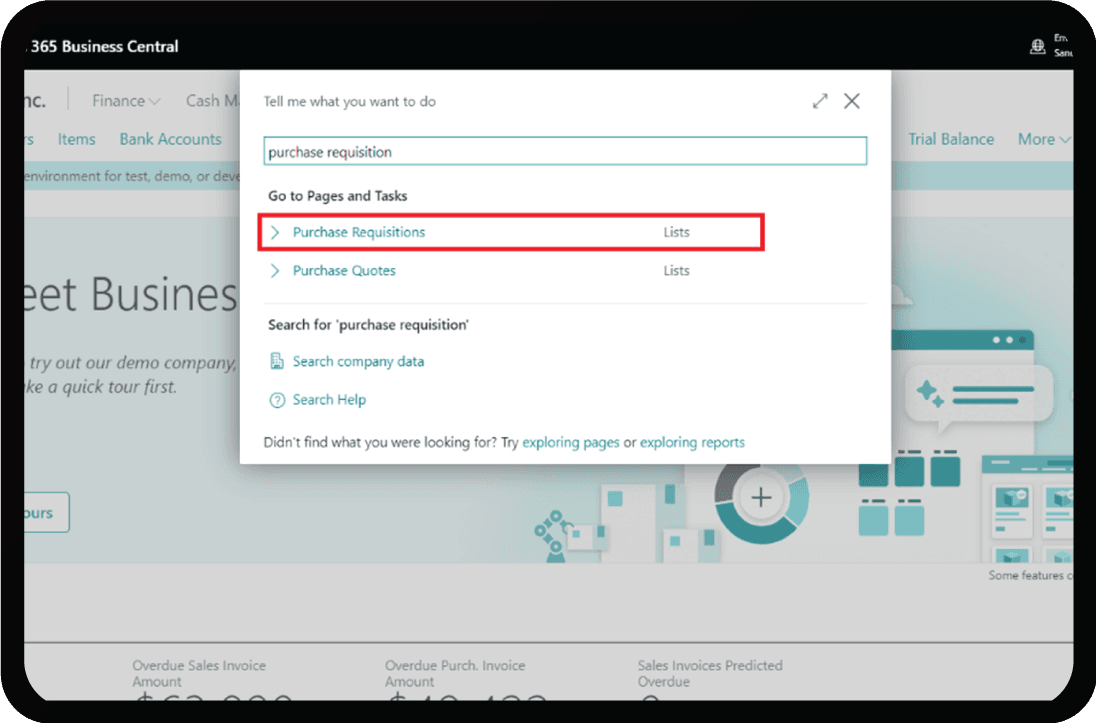Close the Tell me dialog

coord(851,100)
